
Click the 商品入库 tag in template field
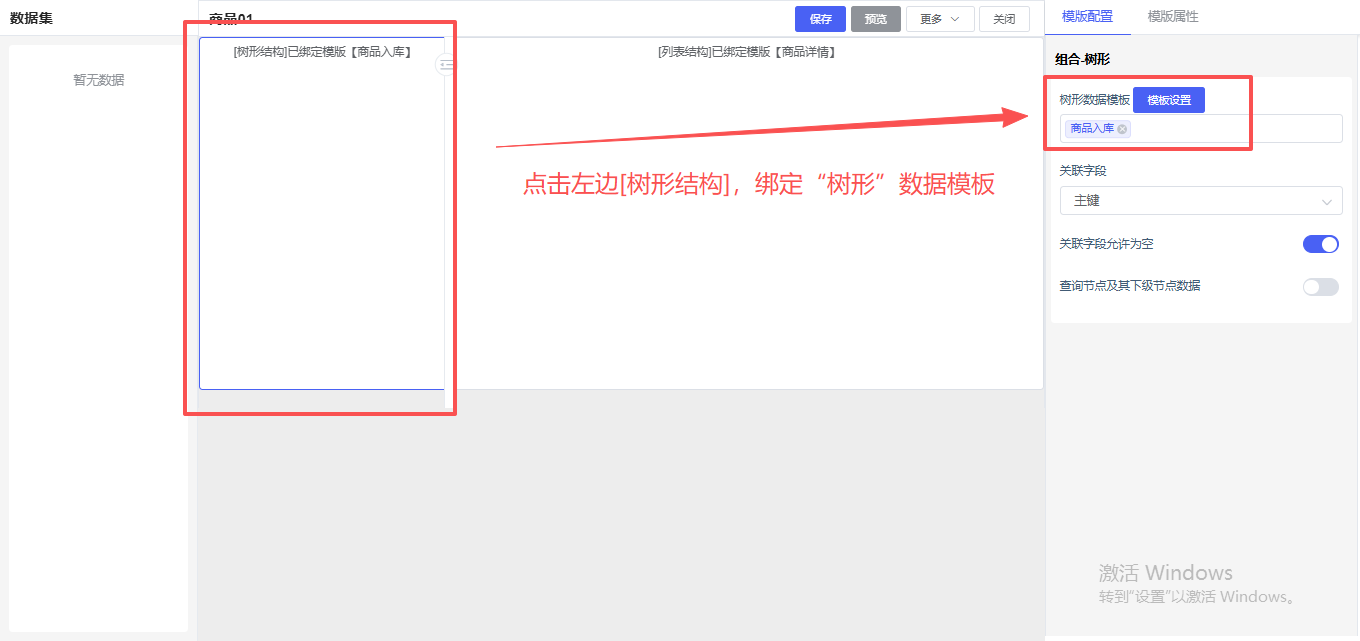pyautogui.click(x=1091, y=129)
